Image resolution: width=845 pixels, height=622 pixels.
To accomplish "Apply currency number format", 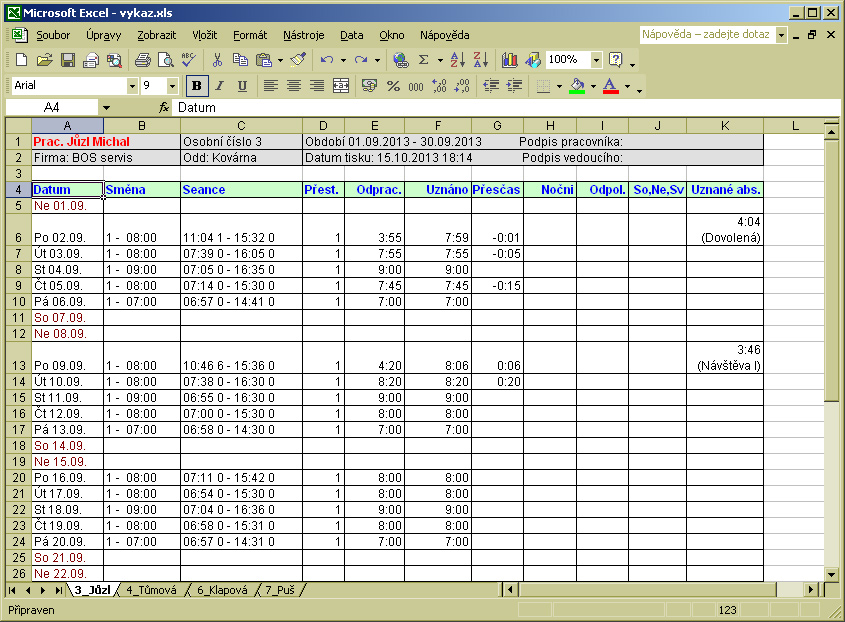I will (x=370, y=86).
